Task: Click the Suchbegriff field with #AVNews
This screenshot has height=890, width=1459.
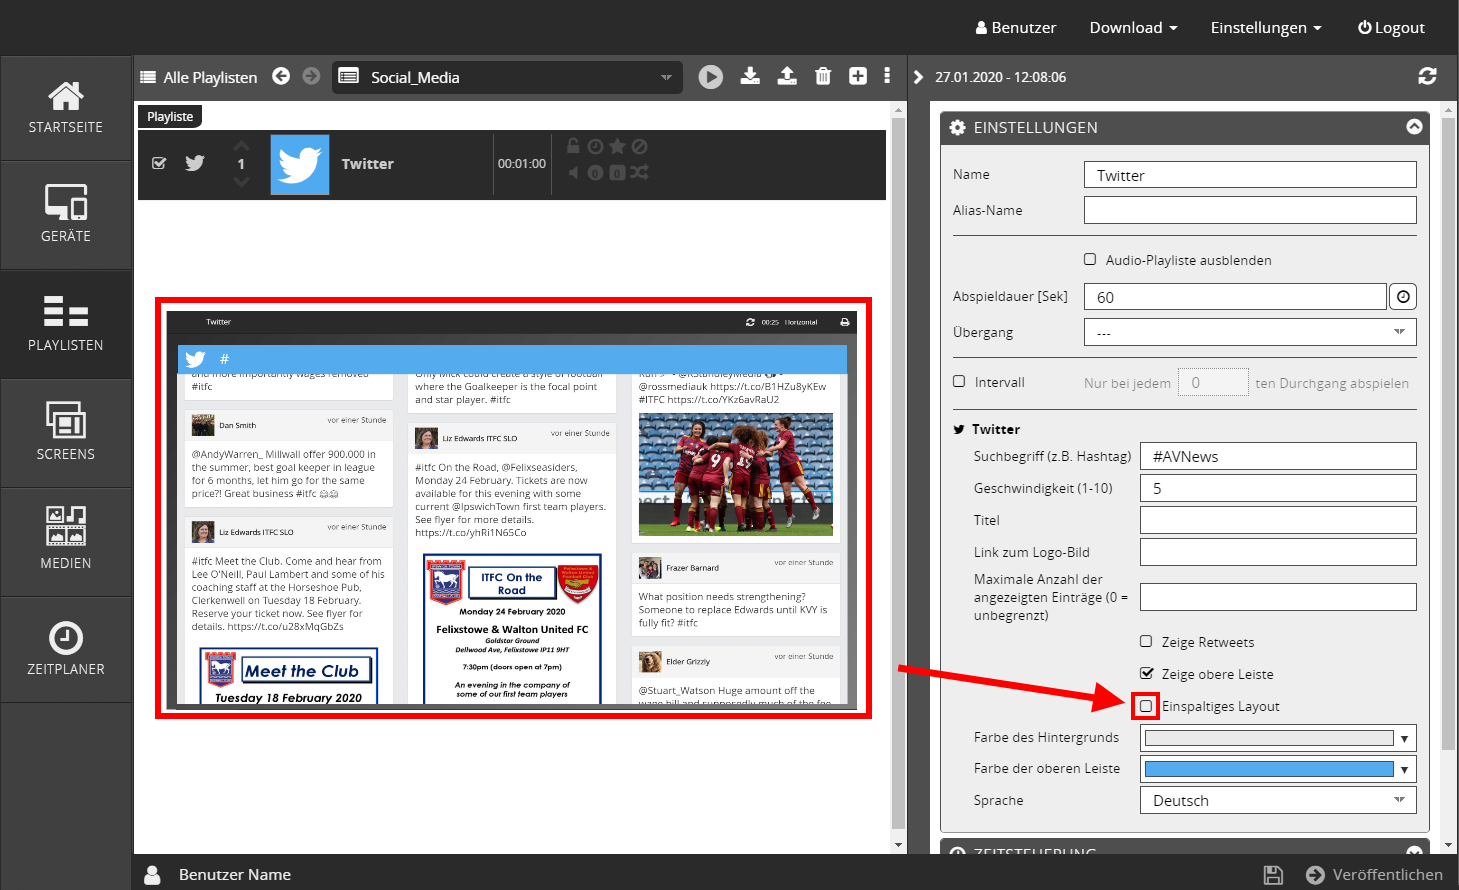Action: point(1278,456)
